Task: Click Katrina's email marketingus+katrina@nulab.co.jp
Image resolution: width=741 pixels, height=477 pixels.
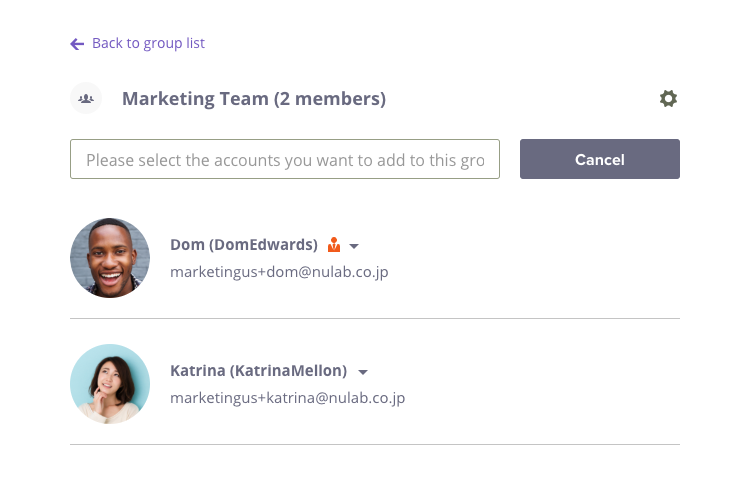Action: coord(287,398)
